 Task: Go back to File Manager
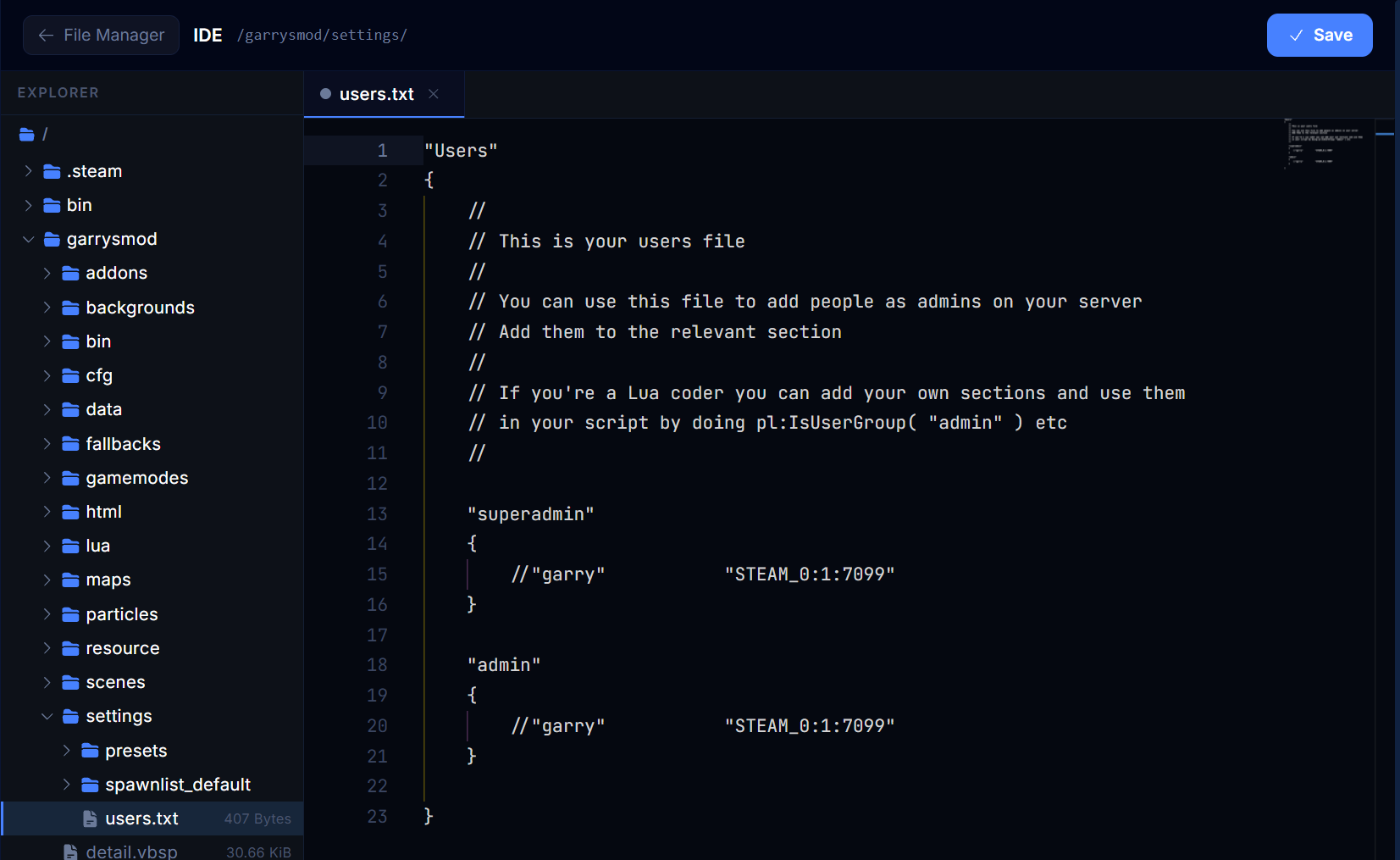[x=101, y=35]
